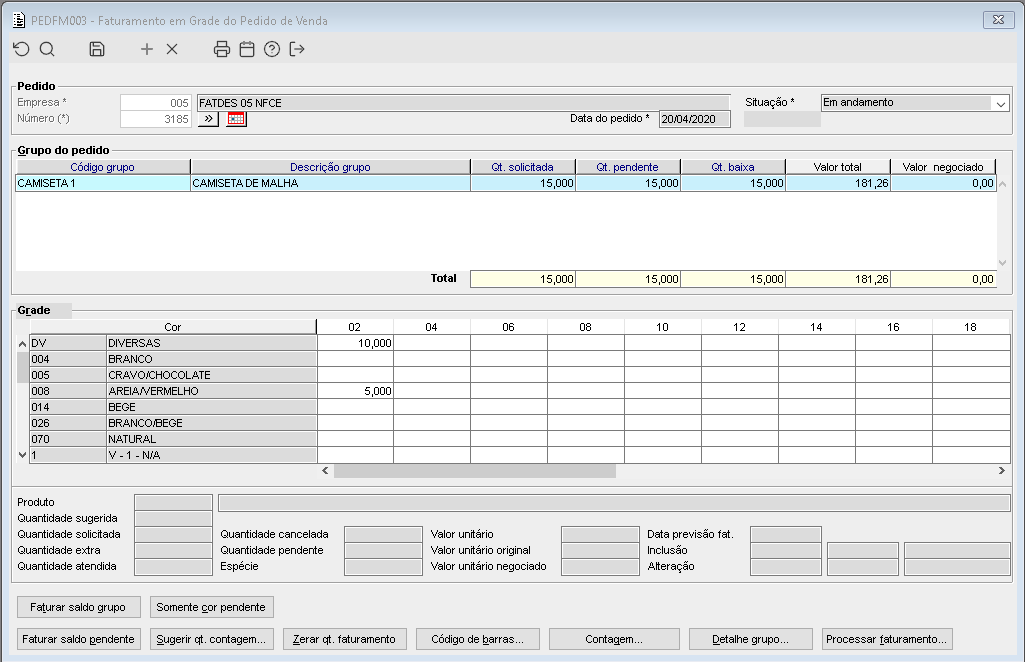This screenshot has width=1025, height=662.
Task: Click the Valor unitário field
Action: pyautogui.click(x=600, y=534)
